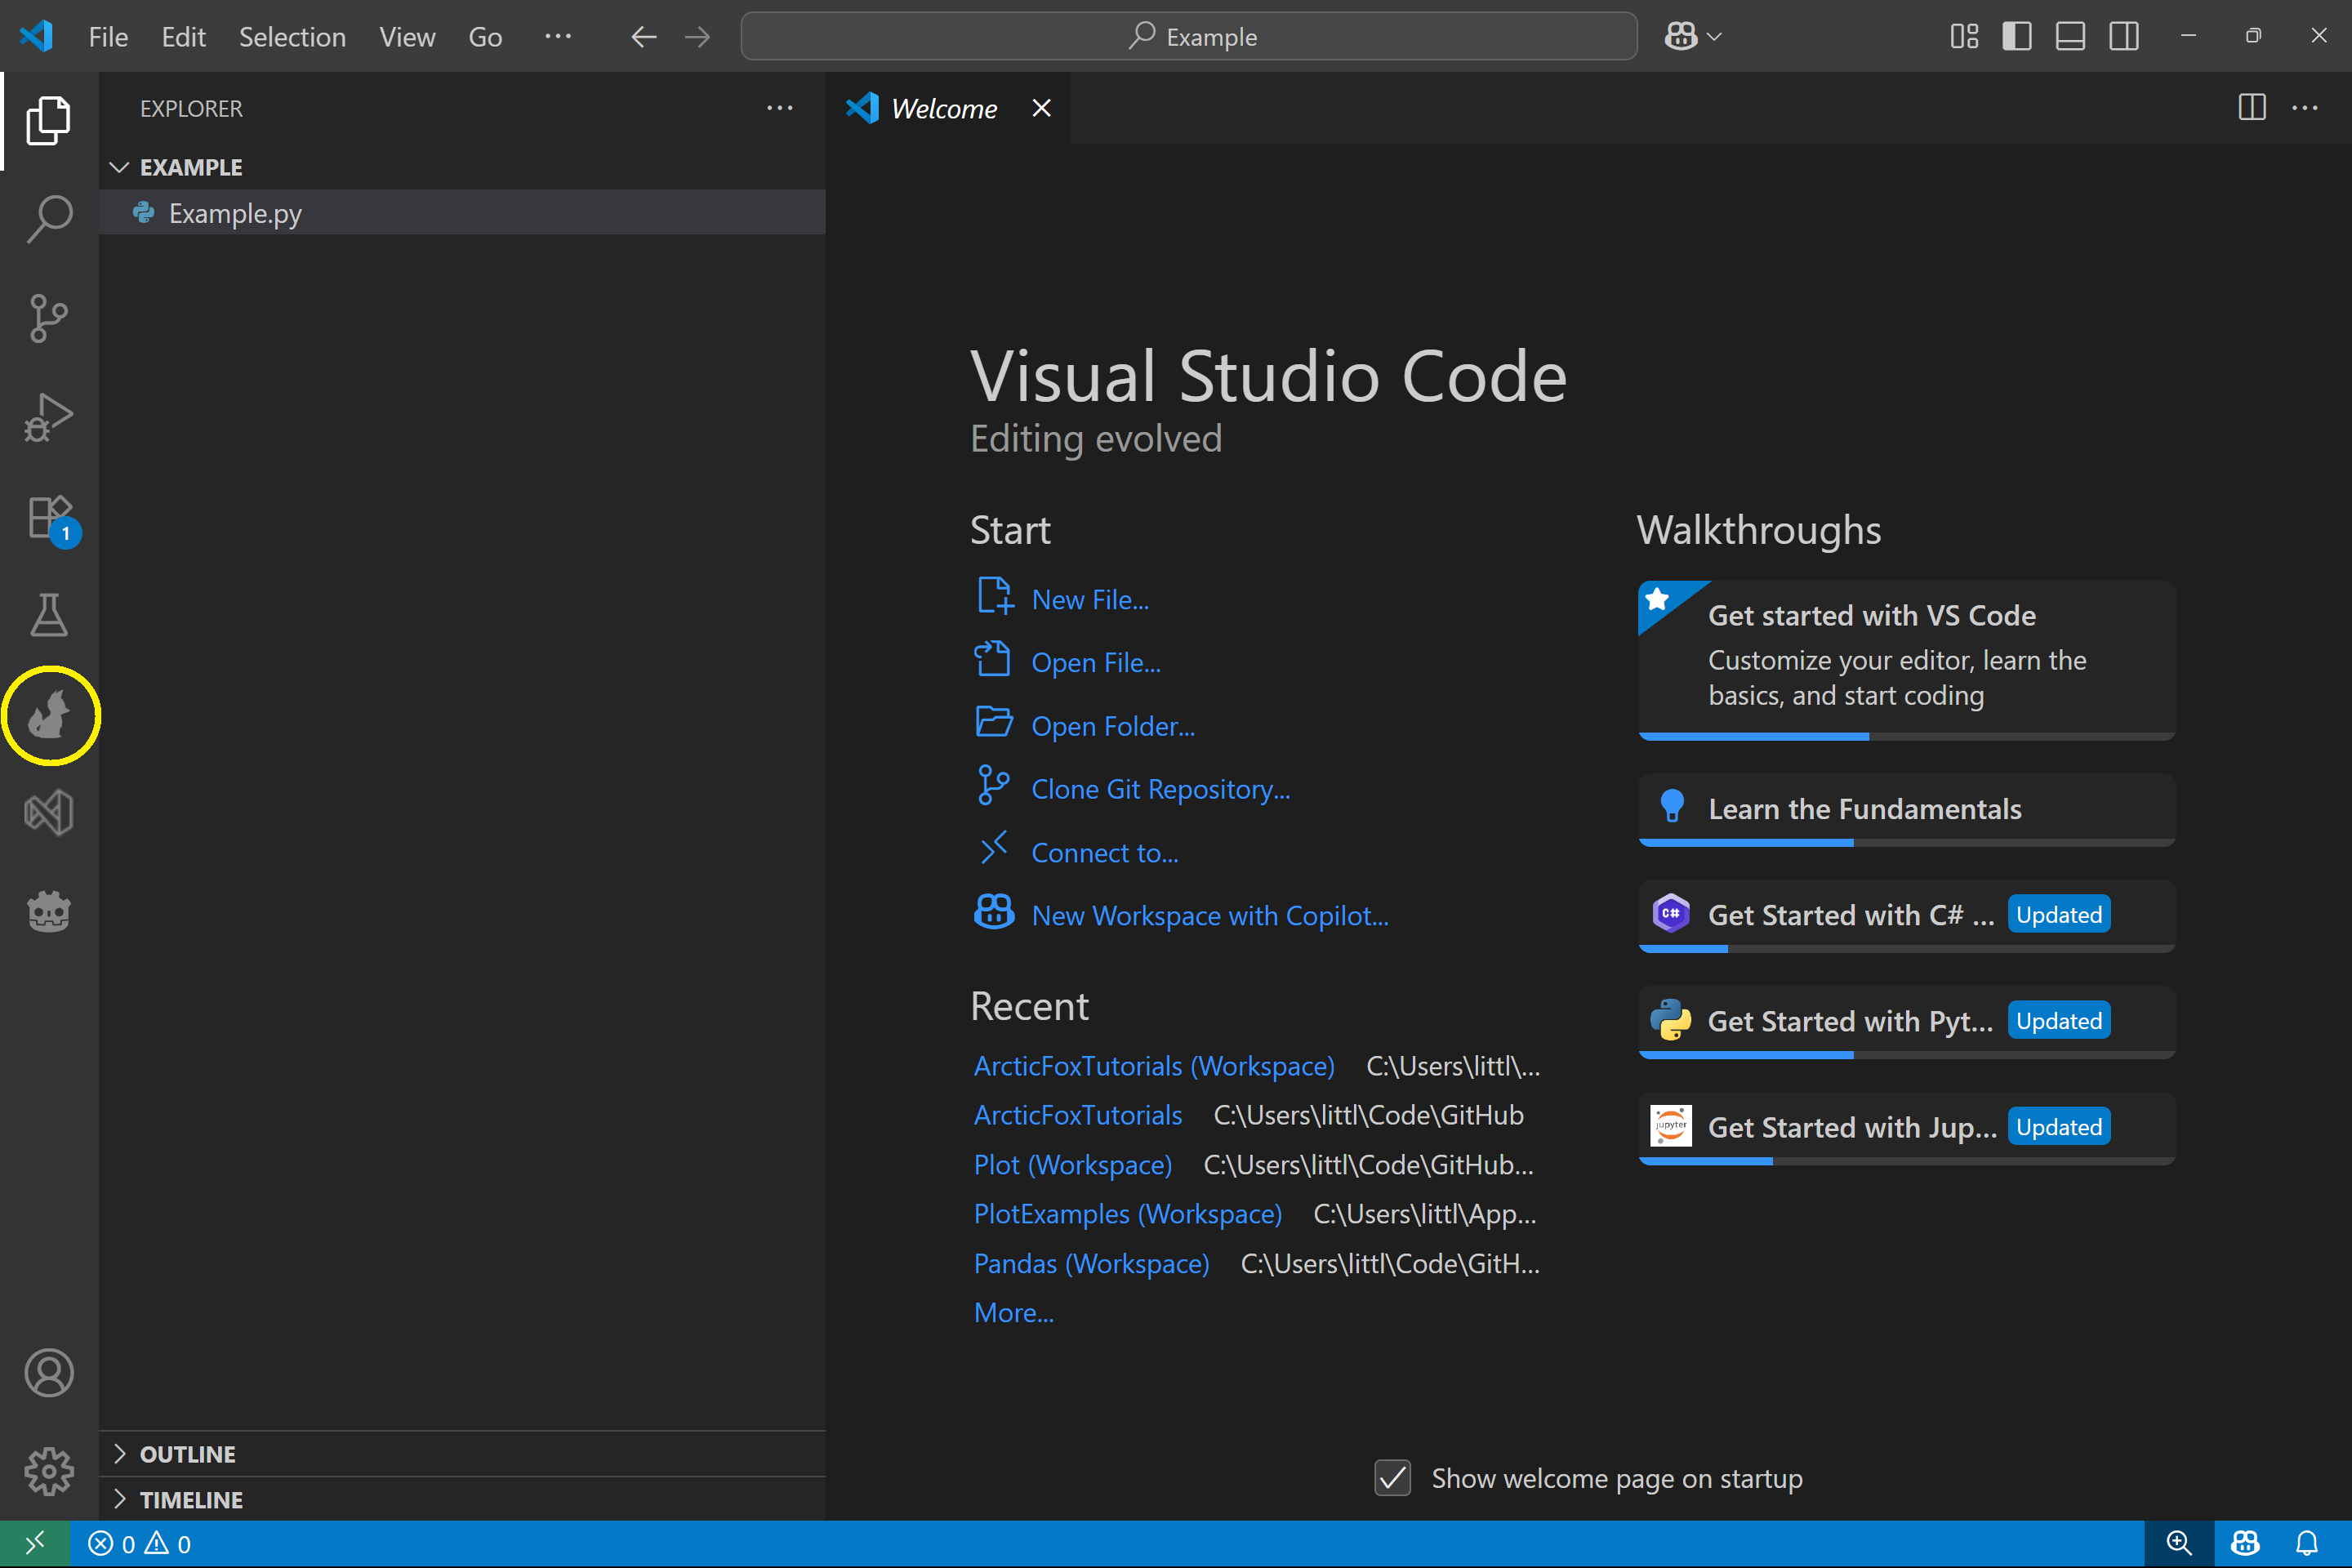Expand the OUTLINE section
The height and width of the screenshot is (1568, 2352).
click(462, 1454)
